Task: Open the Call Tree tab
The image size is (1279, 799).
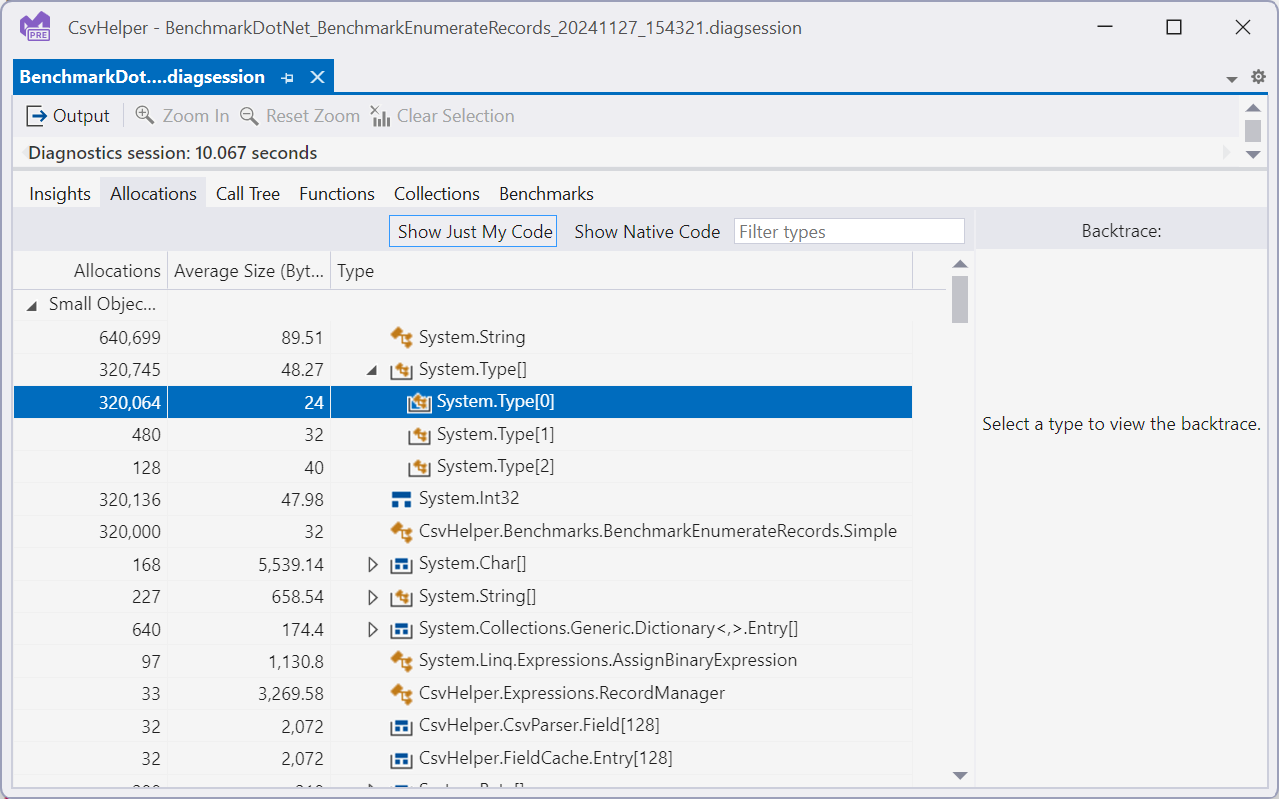Action: coord(248,194)
